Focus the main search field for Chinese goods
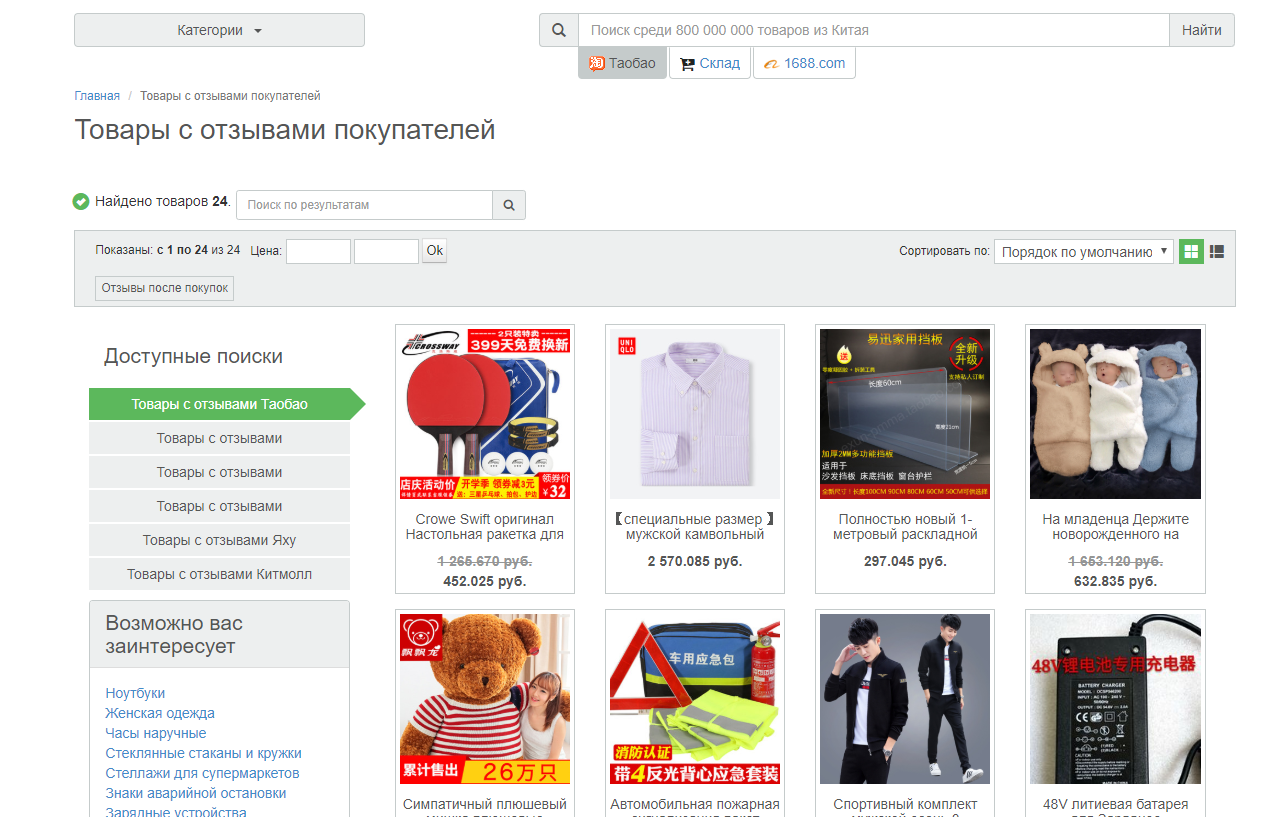1279x817 pixels. [x=873, y=30]
